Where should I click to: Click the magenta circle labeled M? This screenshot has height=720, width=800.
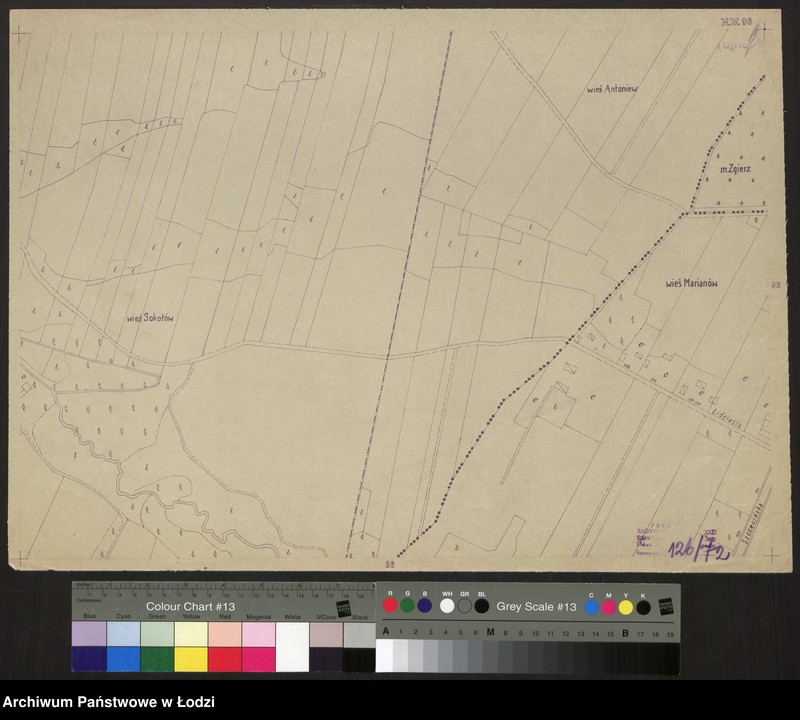tap(609, 607)
